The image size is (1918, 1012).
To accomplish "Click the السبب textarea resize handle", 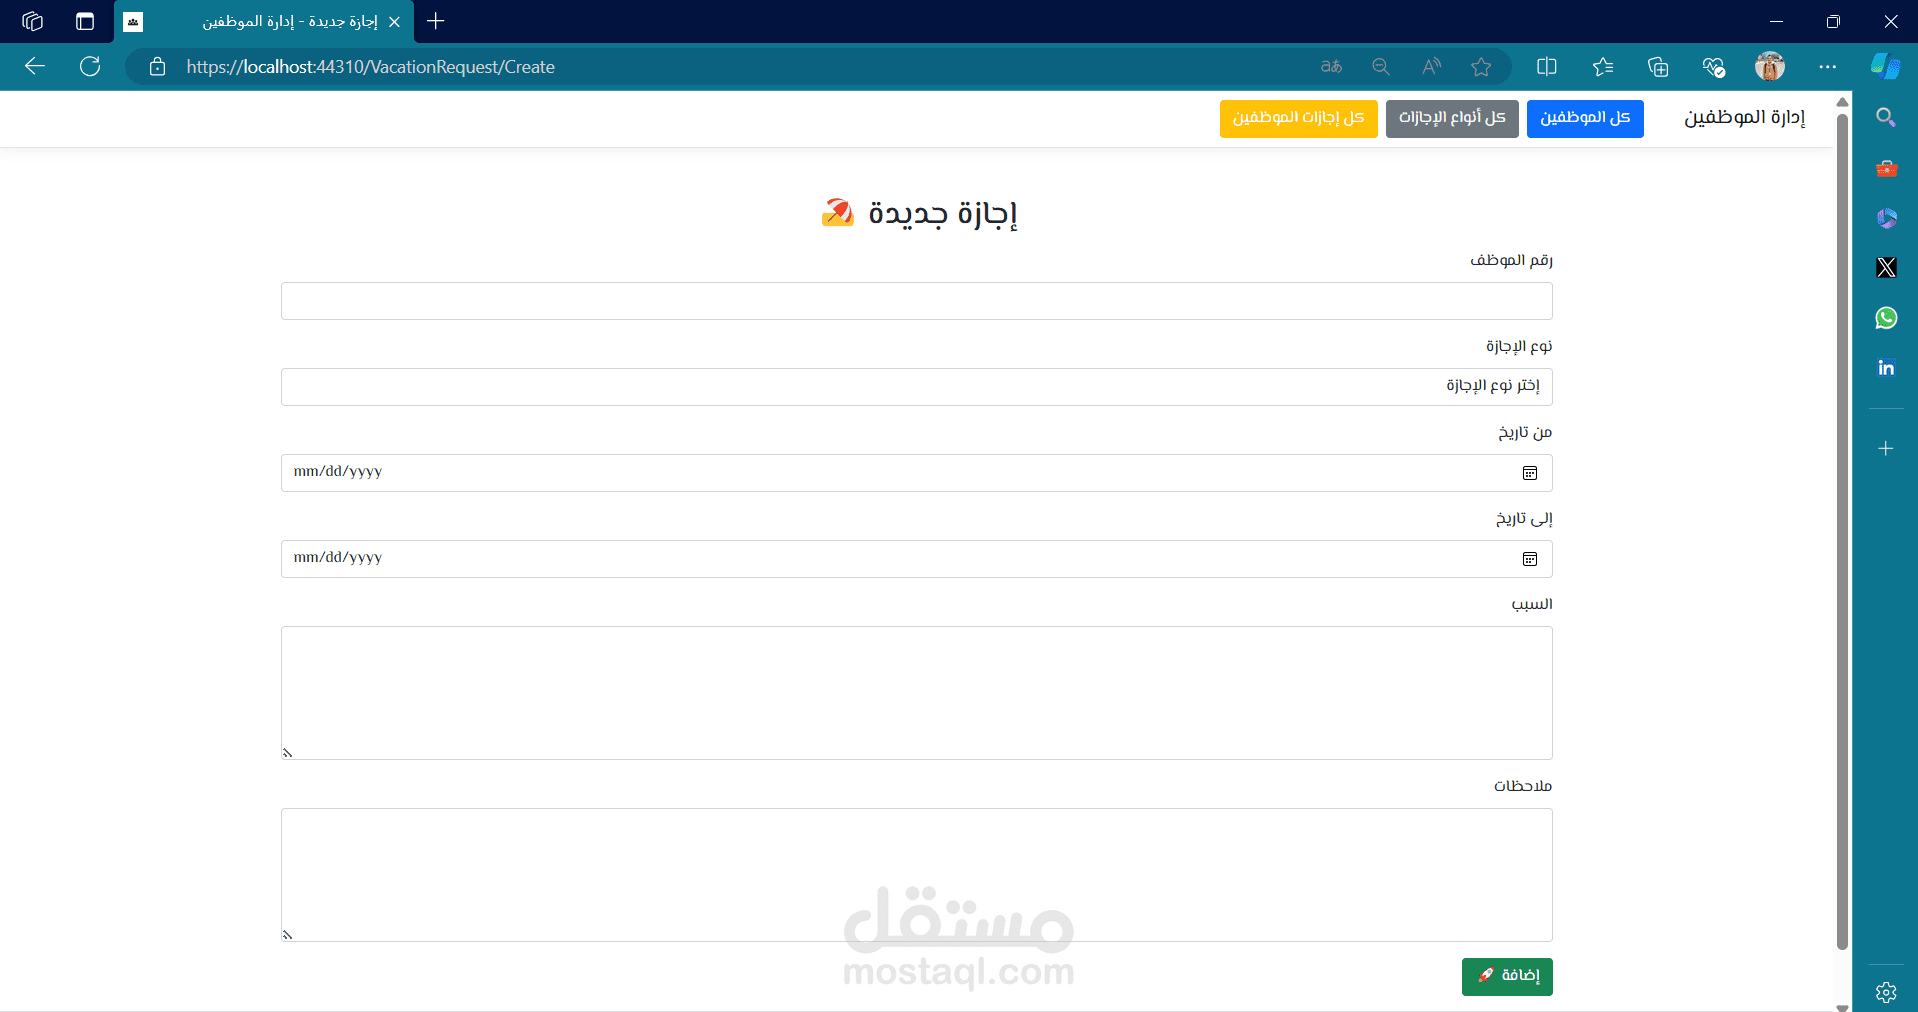I will click(x=287, y=753).
